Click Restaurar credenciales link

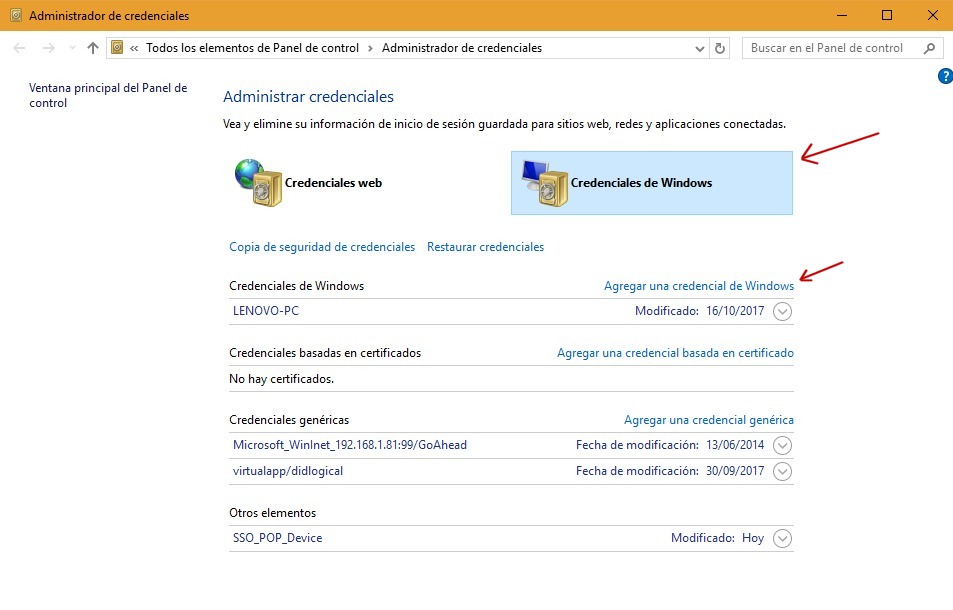point(485,247)
